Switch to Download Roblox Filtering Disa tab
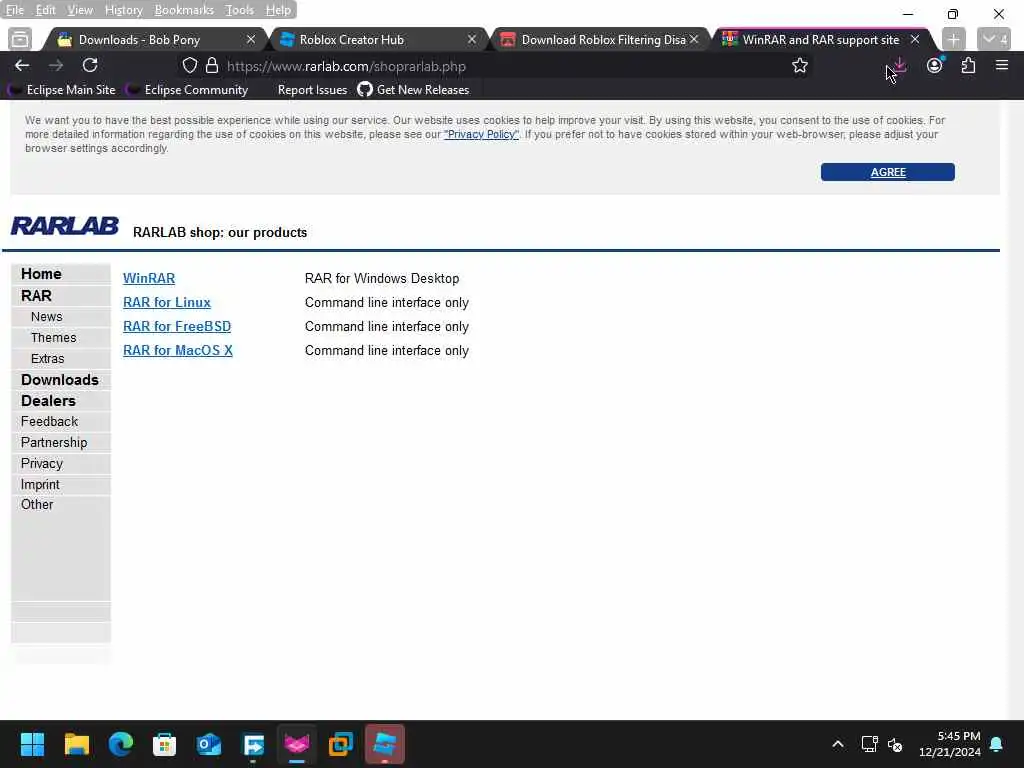The image size is (1024, 768). [603, 40]
